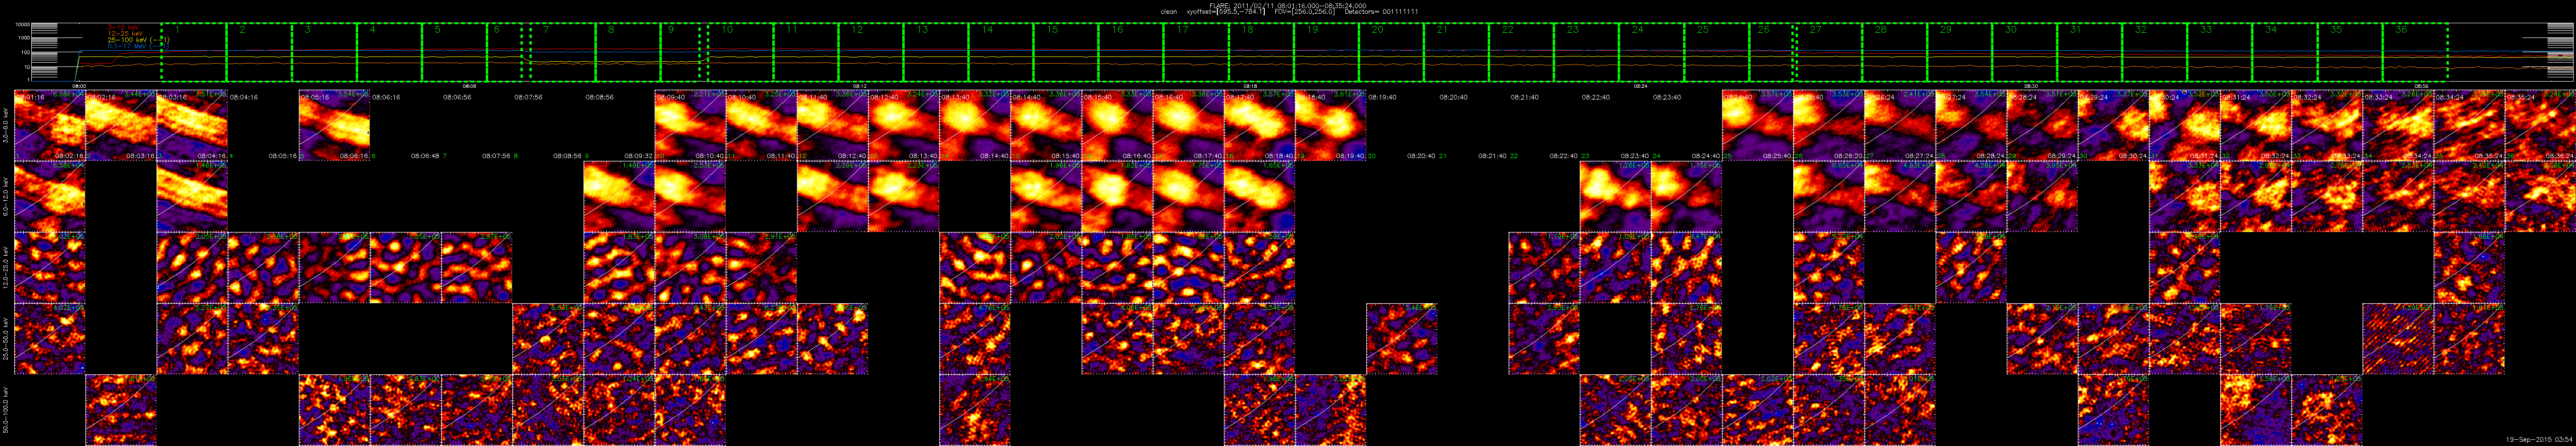This screenshot has height=446, width=2576.
Task: Open the 3-6 keV image starting 08:05:16
Action: (x=334, y=125)
